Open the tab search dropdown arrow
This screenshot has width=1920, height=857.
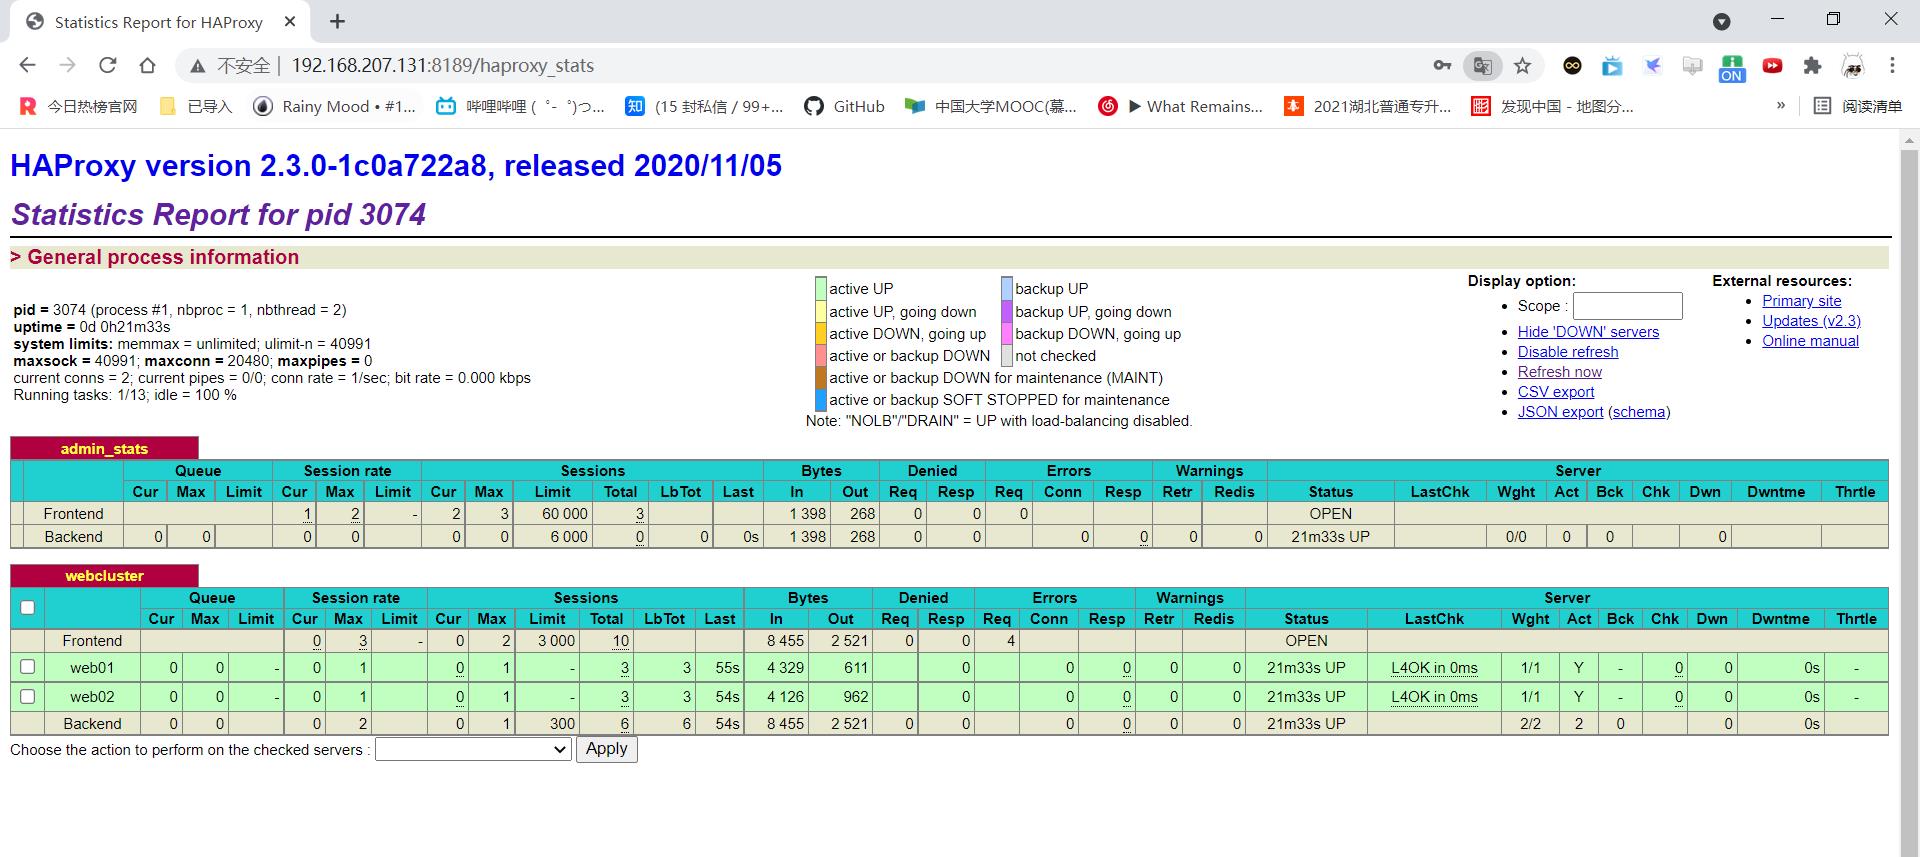[x=1722, y=21]
